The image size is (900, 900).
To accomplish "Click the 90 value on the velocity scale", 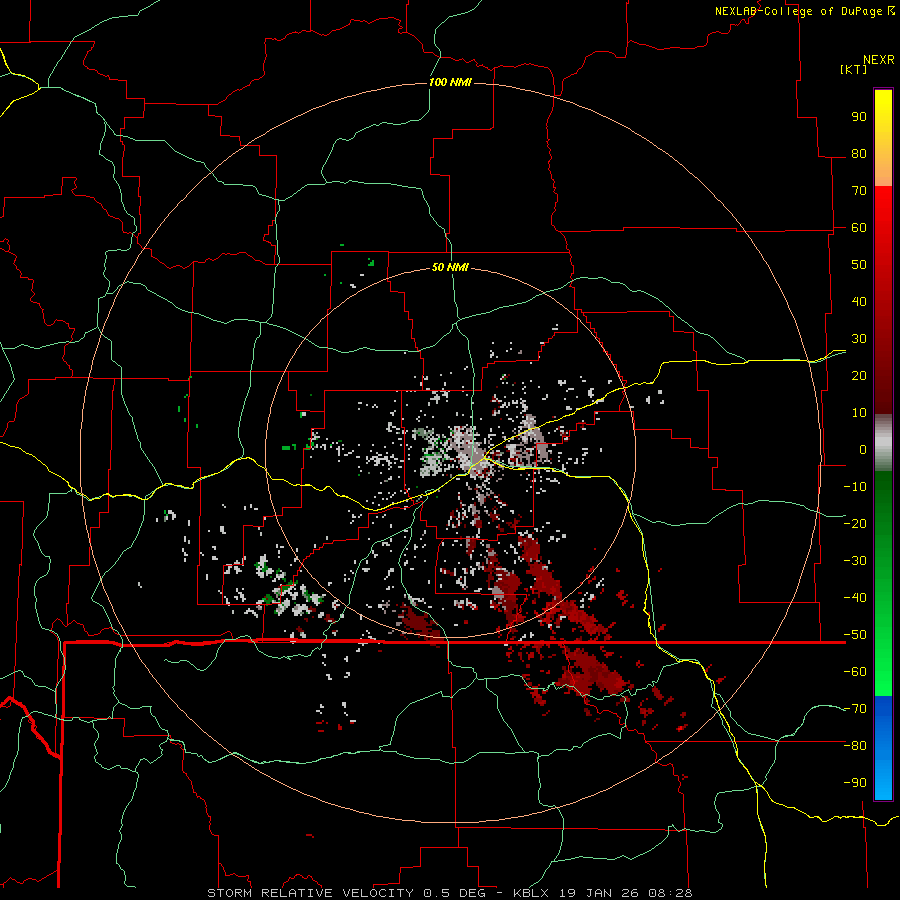I will 859,117.
